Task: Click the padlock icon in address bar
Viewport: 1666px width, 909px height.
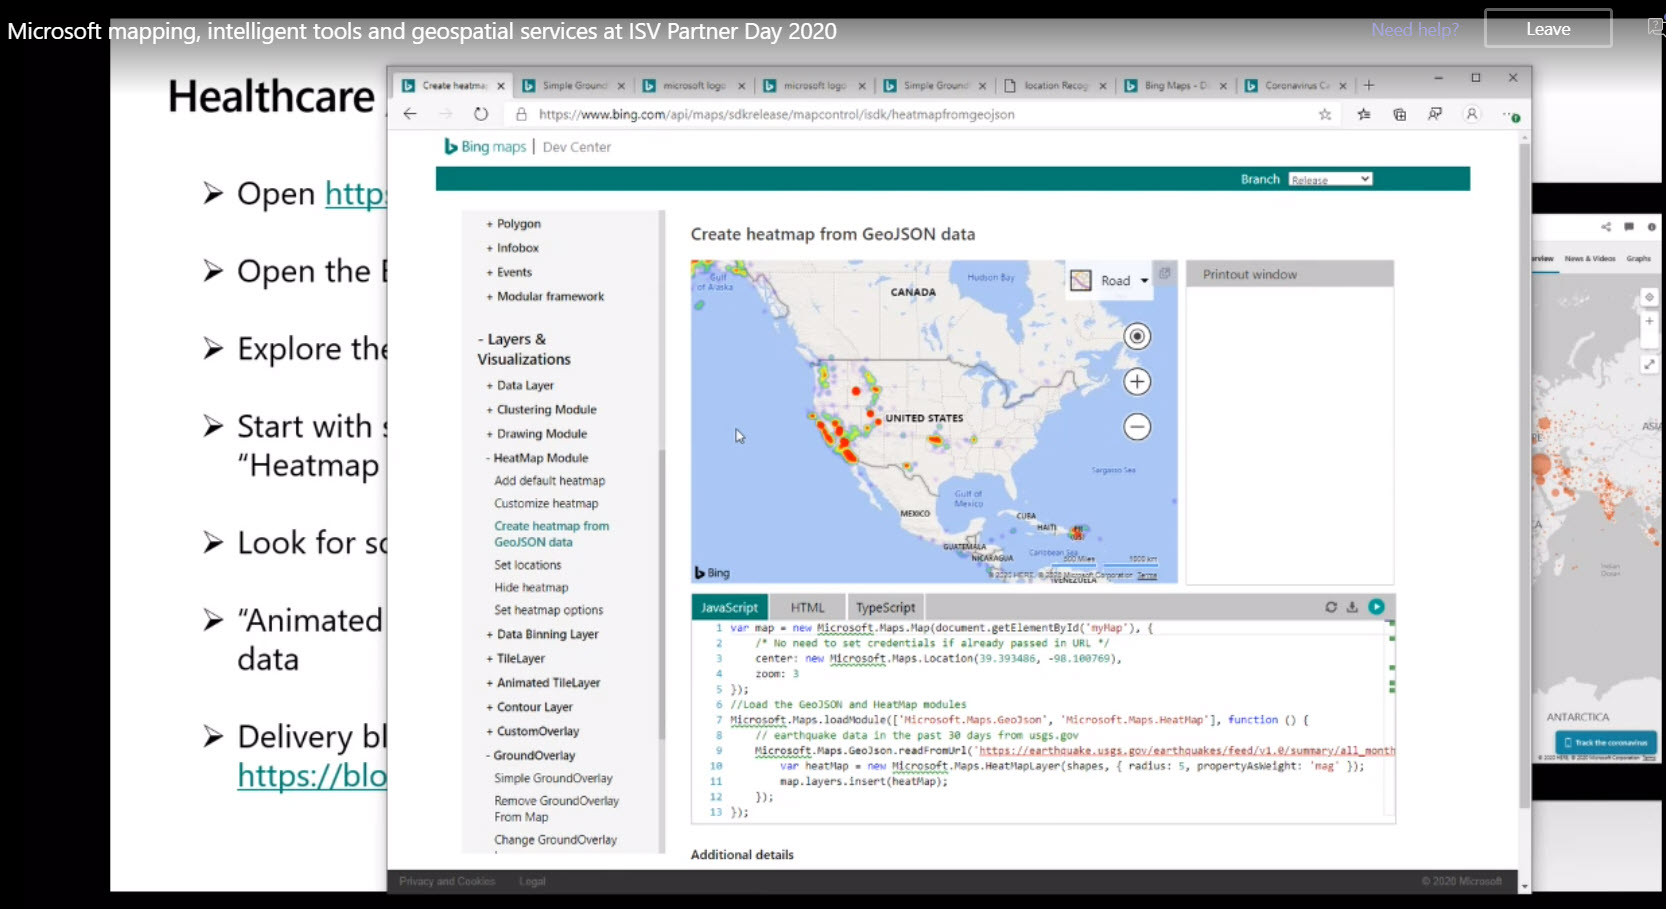Action: (521, 114)
